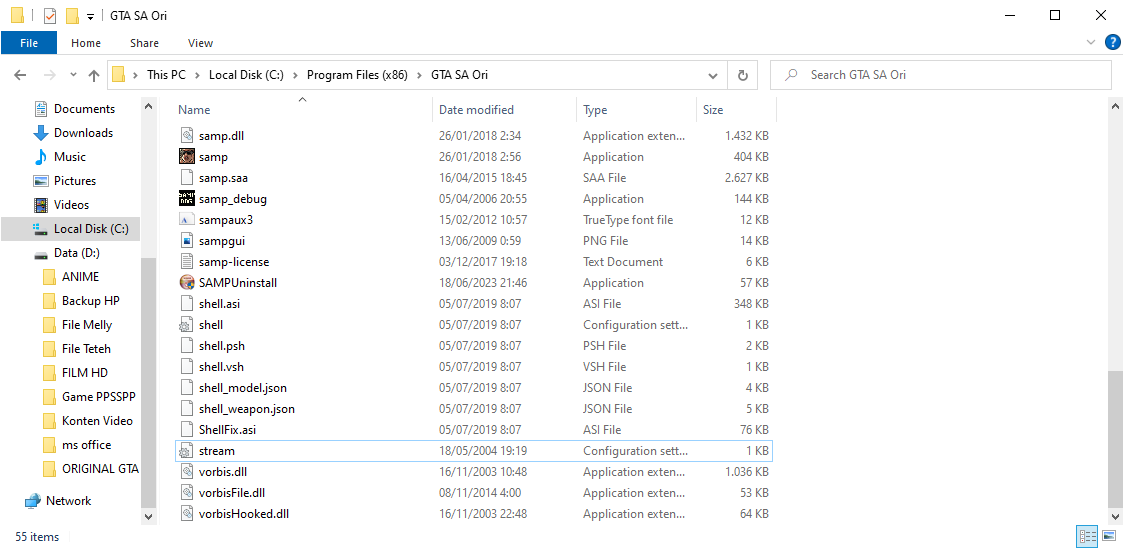
Task: Click the samp application icon
Action: [x=186, y=156]
